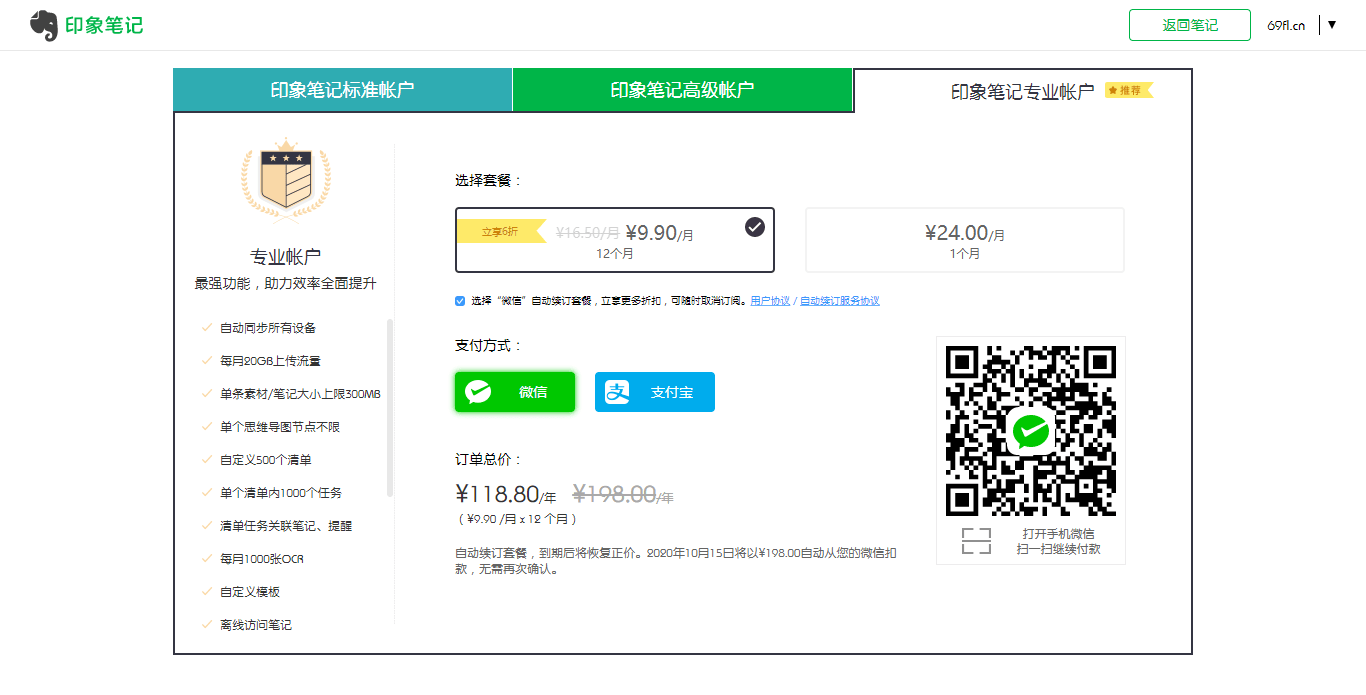Open the 自动续订服务协议 link
The width and height of the screenshot is (1366, 695).
[x=840, y=301]
